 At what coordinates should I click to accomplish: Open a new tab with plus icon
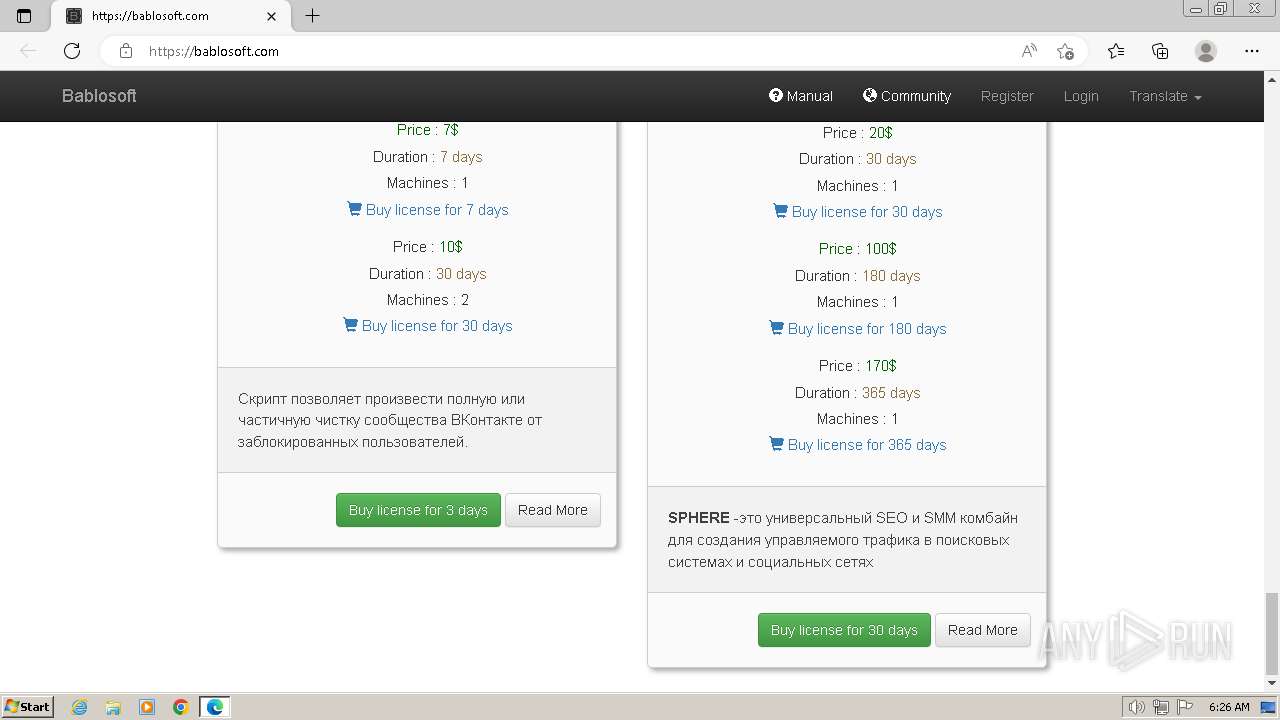tap(313, 16)
